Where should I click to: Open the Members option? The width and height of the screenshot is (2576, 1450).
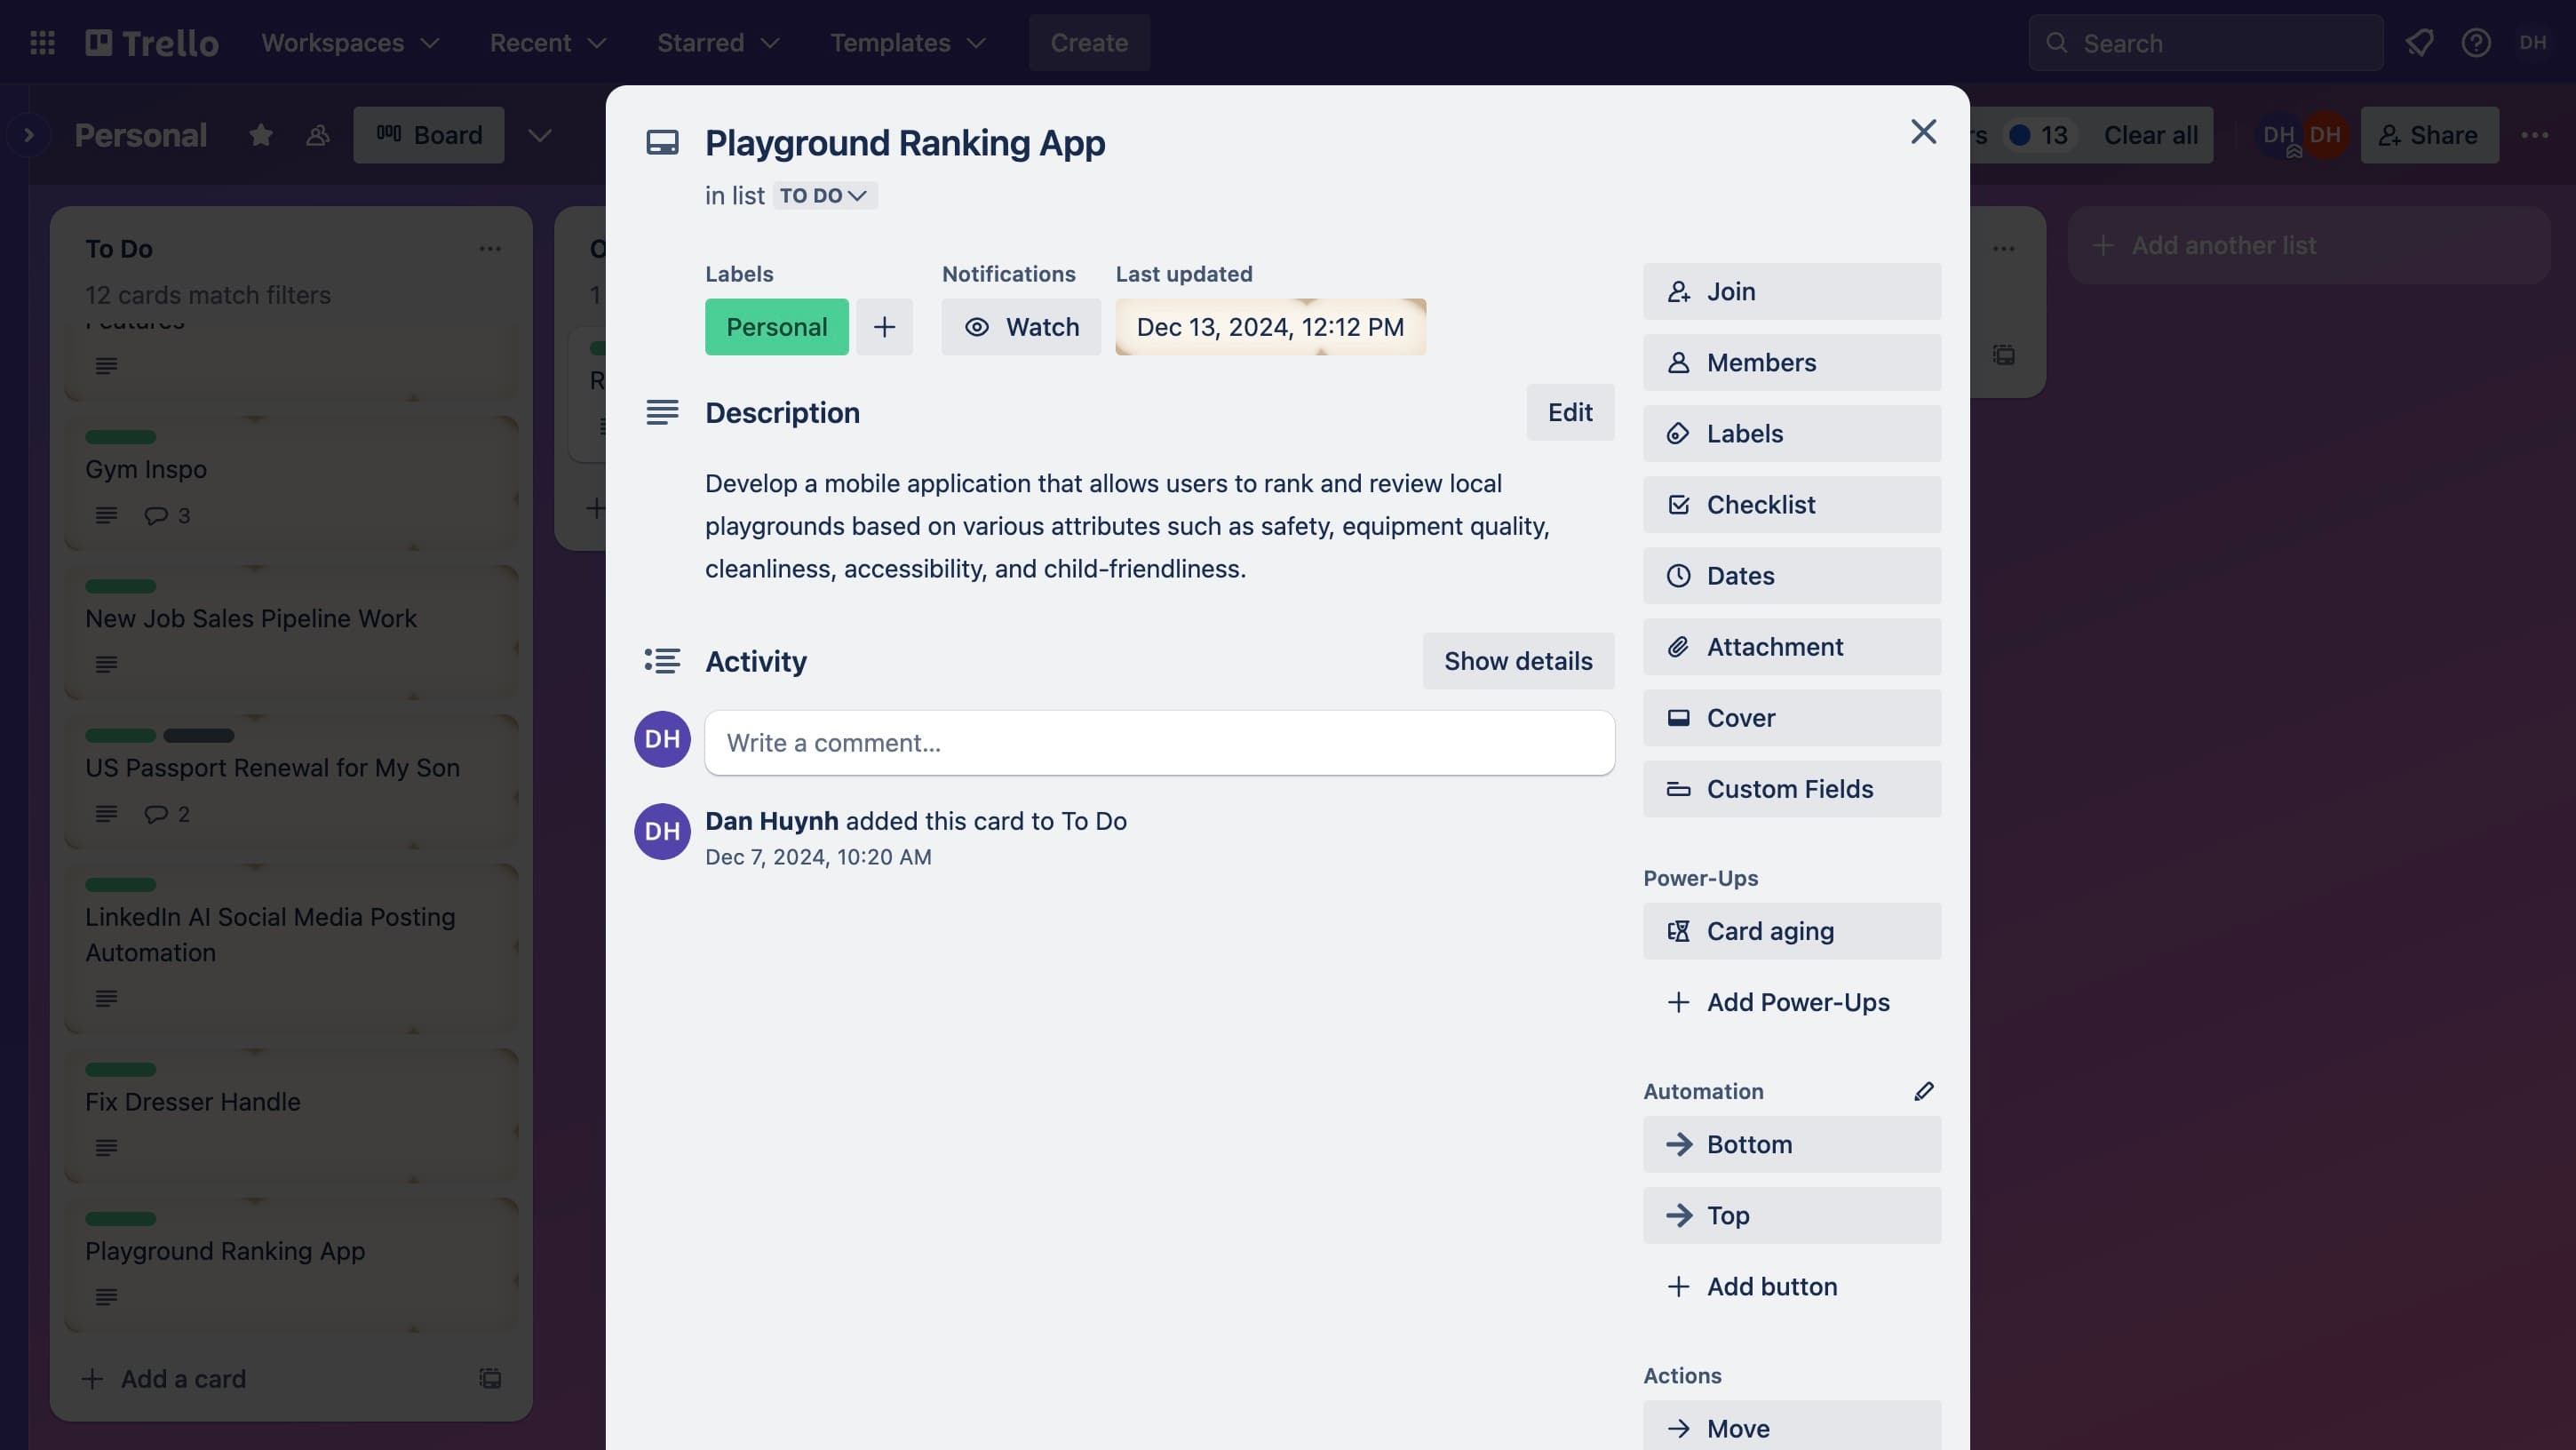1792,362
